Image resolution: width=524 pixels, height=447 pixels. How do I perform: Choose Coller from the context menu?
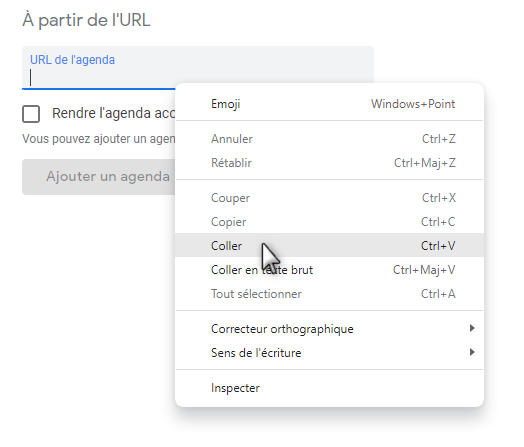click(x=330, y=246)
